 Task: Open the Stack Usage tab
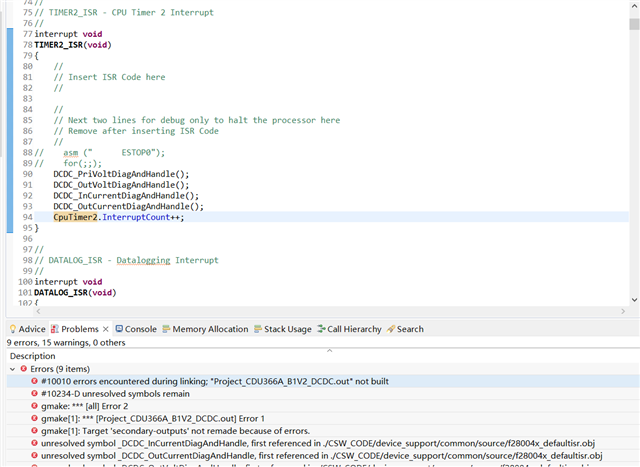pyautogui.click(x=283, y=329)
